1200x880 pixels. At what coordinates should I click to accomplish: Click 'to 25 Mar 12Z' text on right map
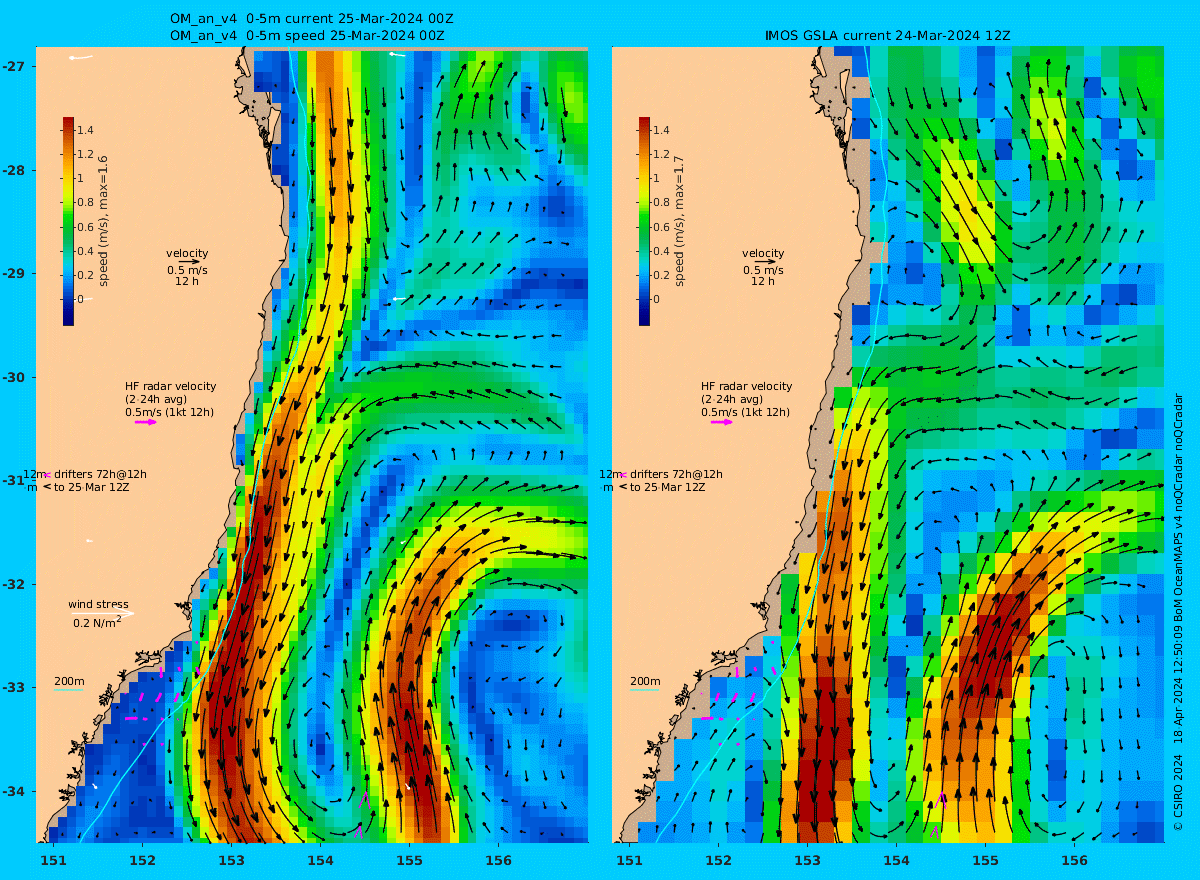coord(667,487)
